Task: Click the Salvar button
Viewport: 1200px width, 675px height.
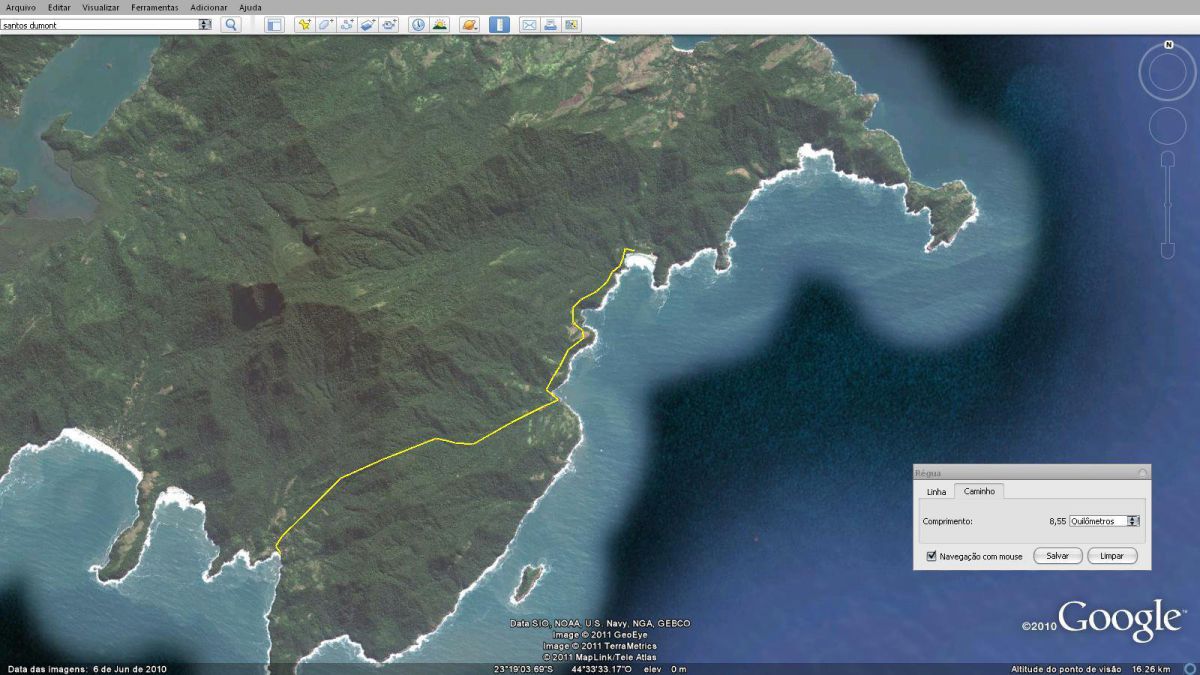Action: pyautogui.click(x=1057, y=556)
